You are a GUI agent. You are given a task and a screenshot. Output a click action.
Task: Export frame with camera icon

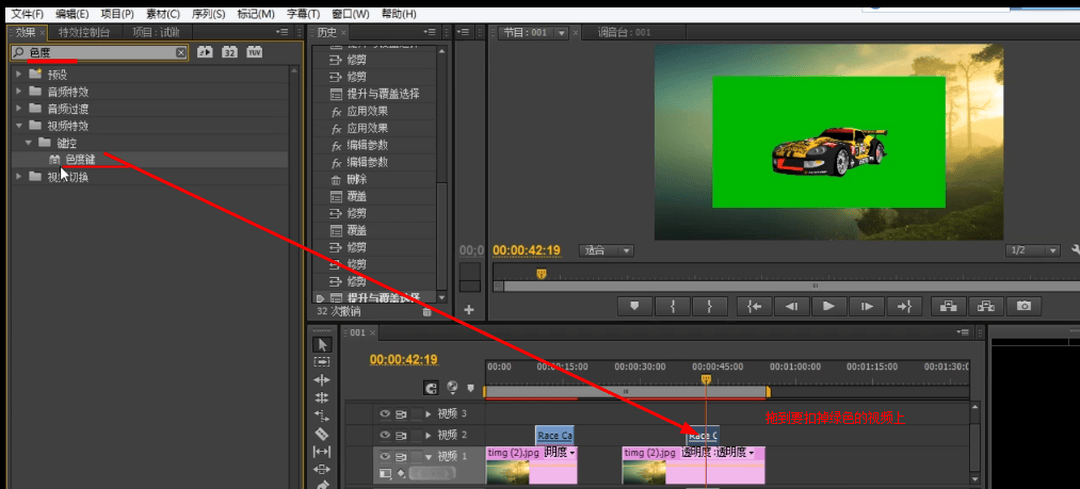point(1024,306)
